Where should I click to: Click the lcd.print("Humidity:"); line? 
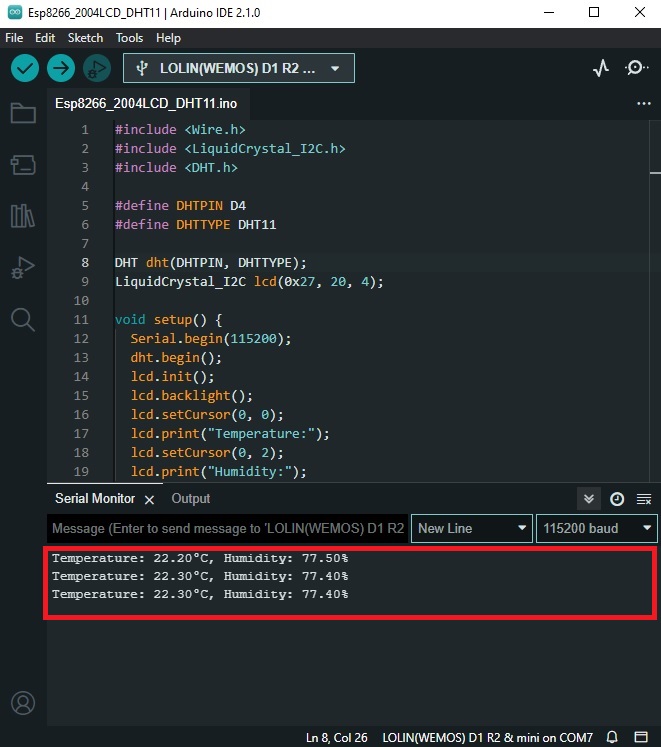(219, 472)
